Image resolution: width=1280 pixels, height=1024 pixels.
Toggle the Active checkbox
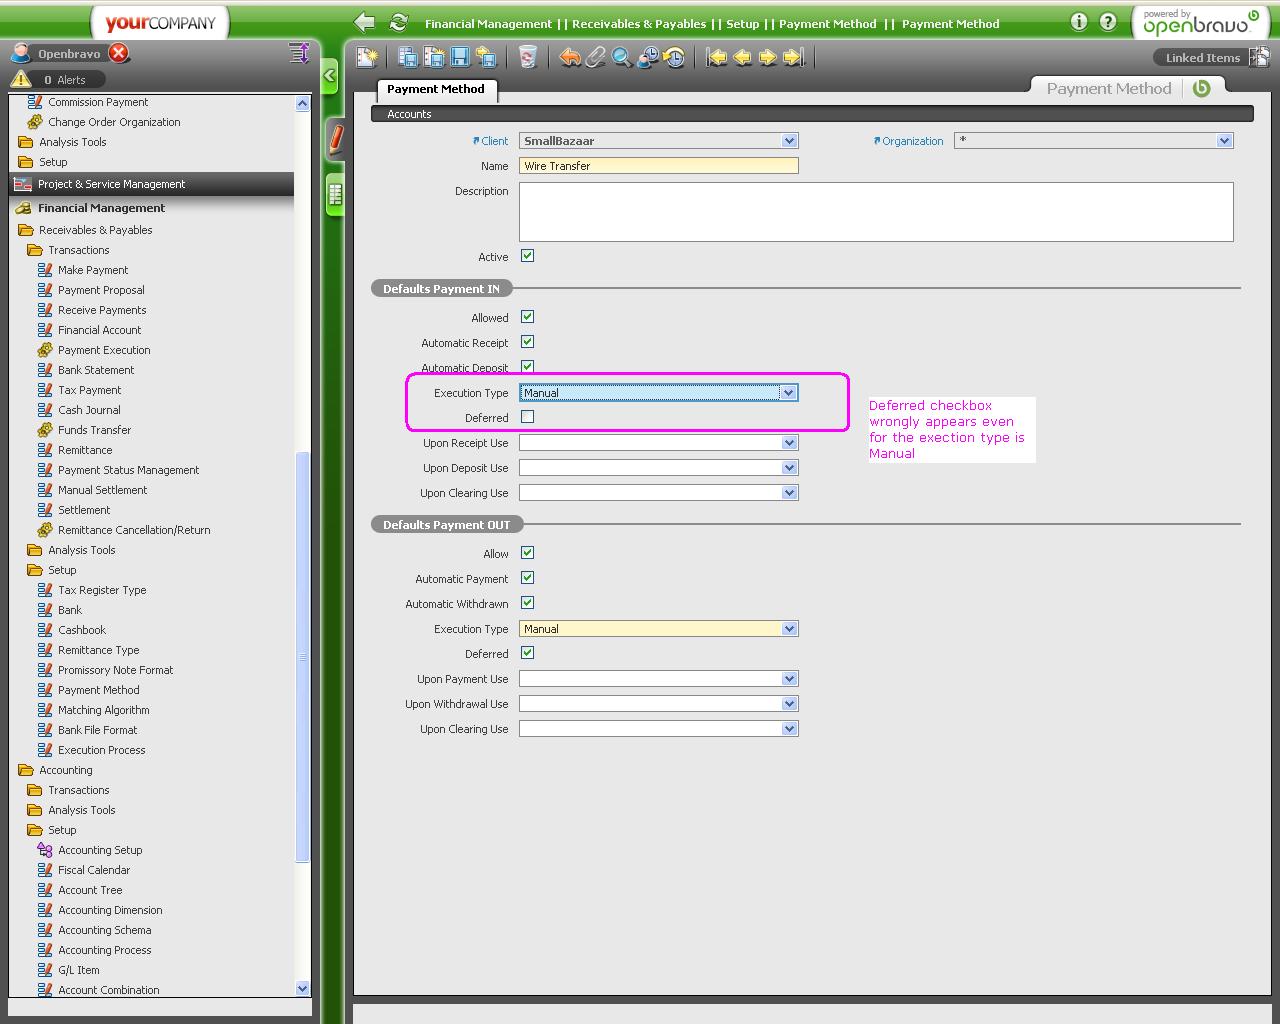527,256
